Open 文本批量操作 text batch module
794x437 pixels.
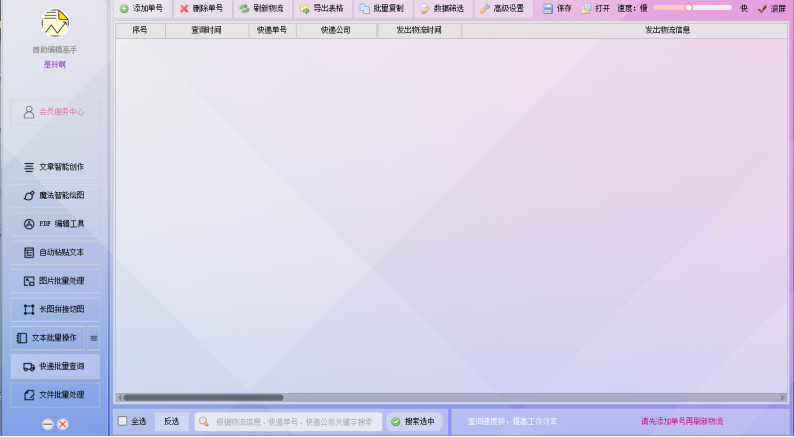48,338
